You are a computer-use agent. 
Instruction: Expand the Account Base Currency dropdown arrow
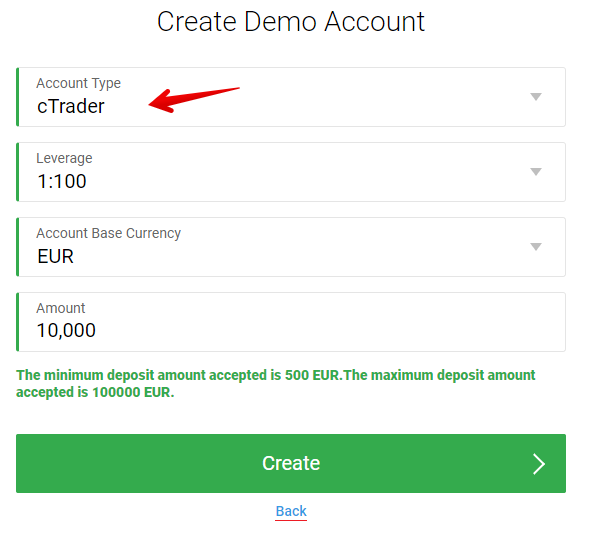click(536, 247)
